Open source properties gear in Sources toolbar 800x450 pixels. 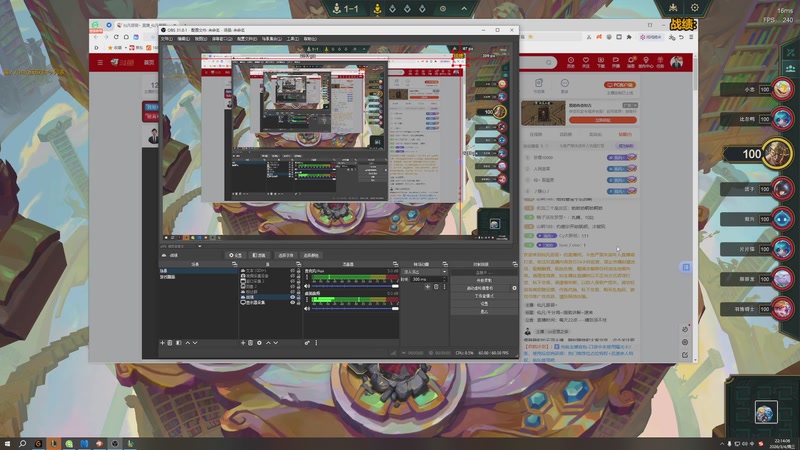[259, 342]
